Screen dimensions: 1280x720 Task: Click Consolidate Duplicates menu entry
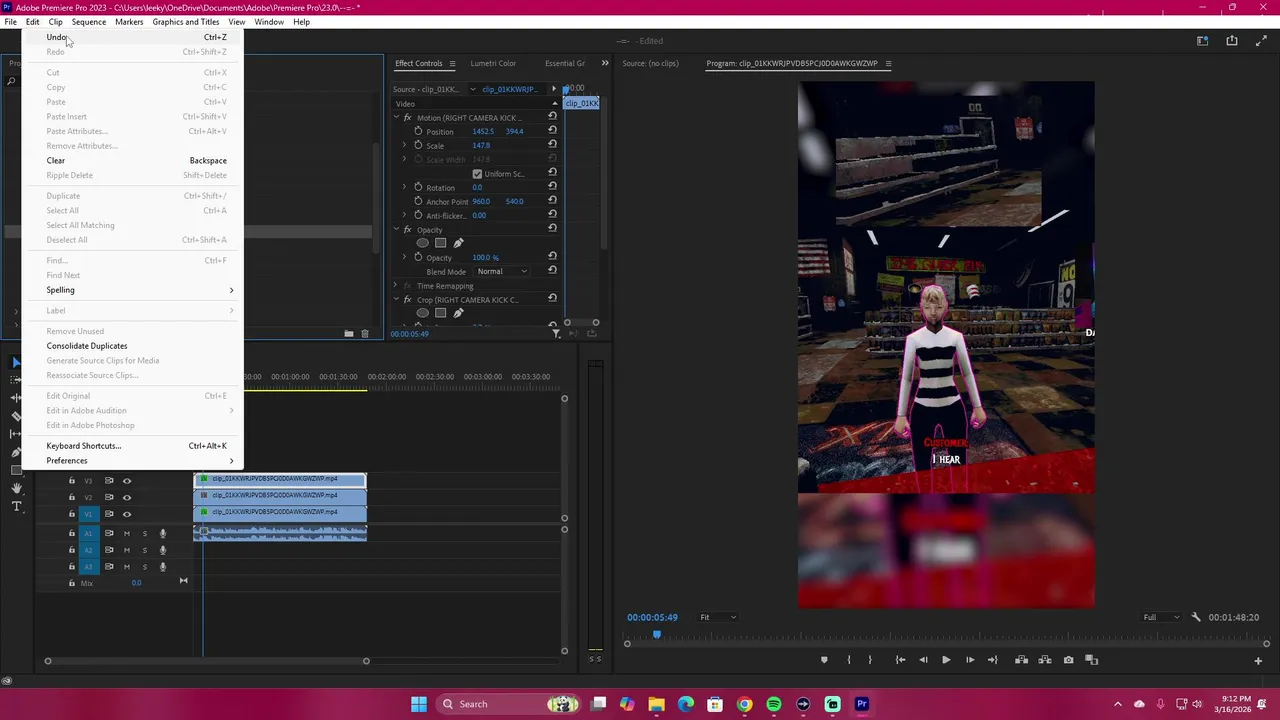(x=86, y=346)
